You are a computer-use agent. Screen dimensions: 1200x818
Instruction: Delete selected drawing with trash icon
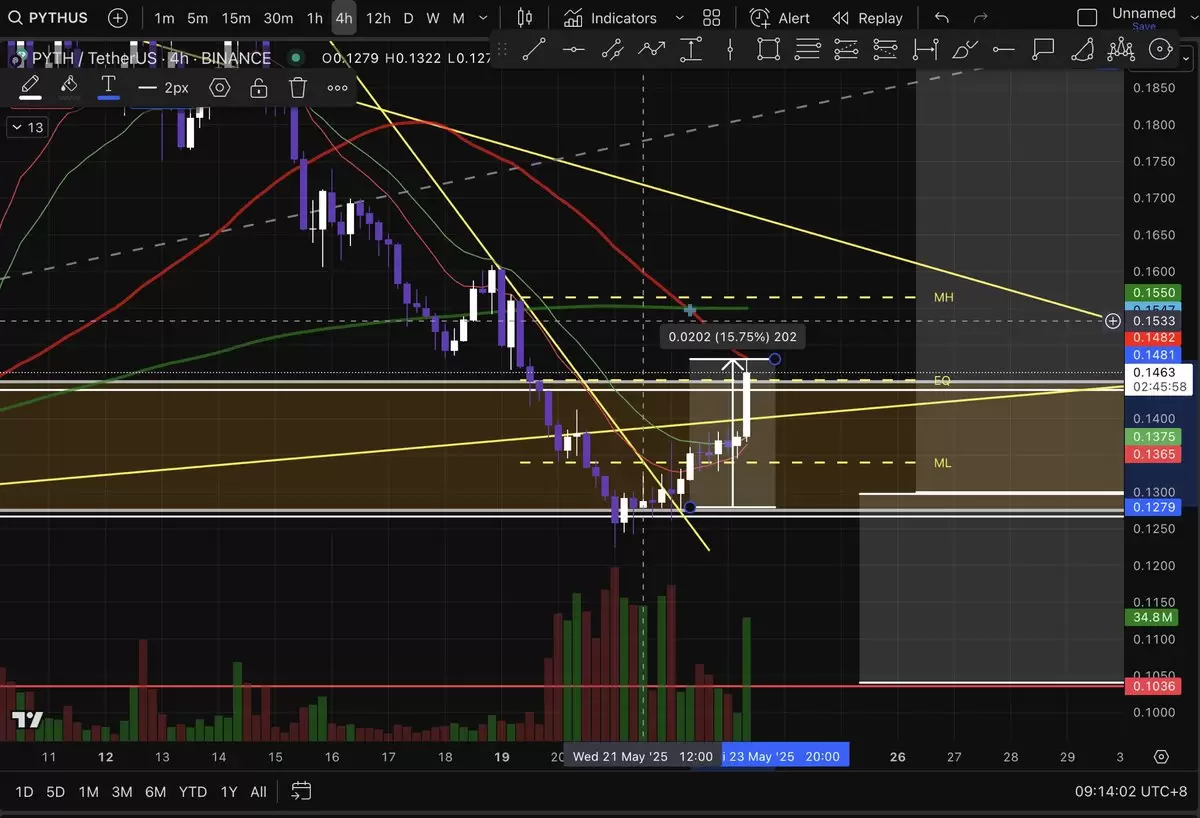click(298, 88)
